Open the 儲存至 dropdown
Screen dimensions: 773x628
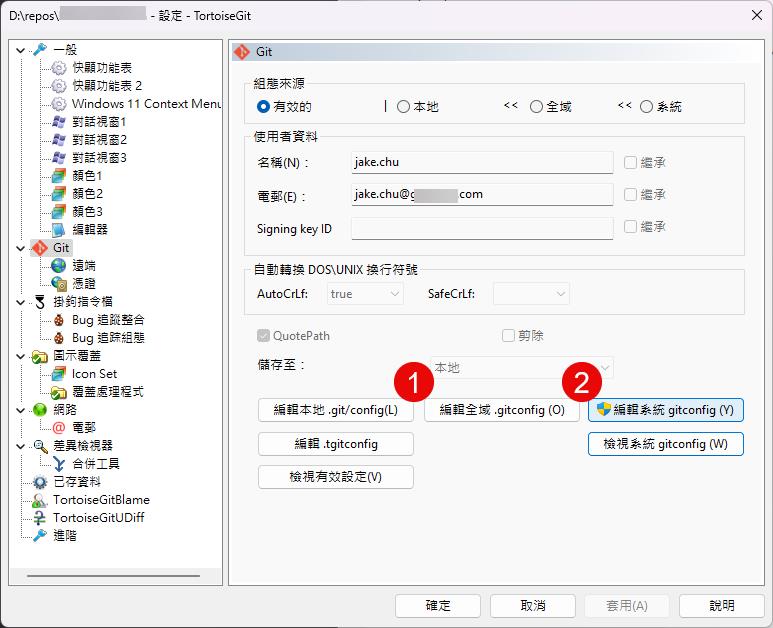pos(522,368)
